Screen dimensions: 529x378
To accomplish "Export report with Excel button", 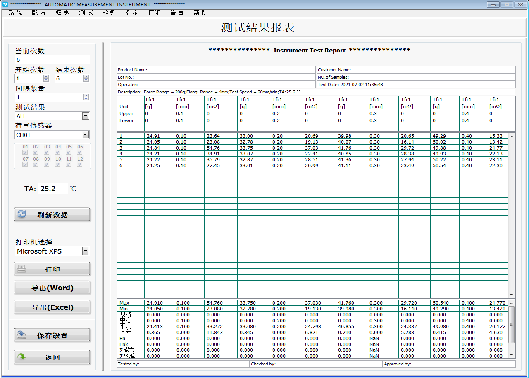I will coord(52,307).
